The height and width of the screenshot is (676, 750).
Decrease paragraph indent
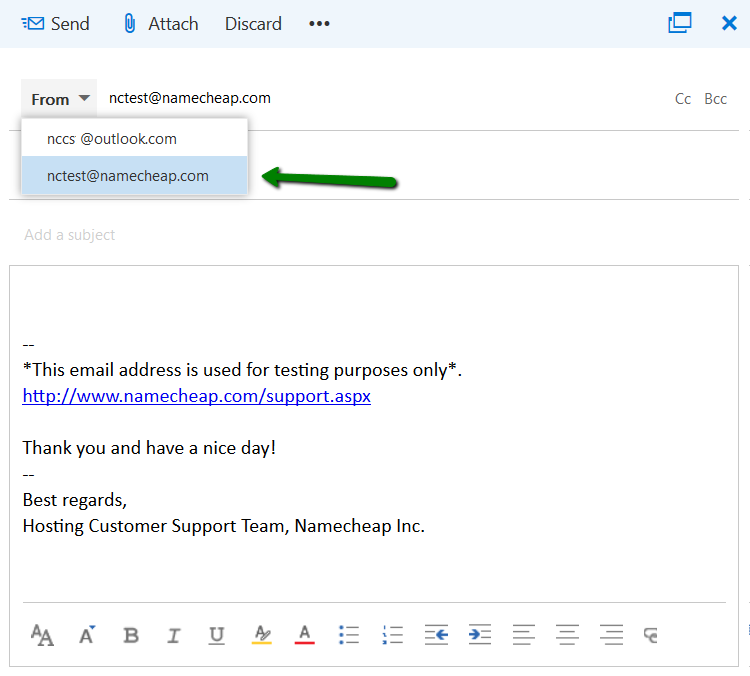(x=436, y=635)
